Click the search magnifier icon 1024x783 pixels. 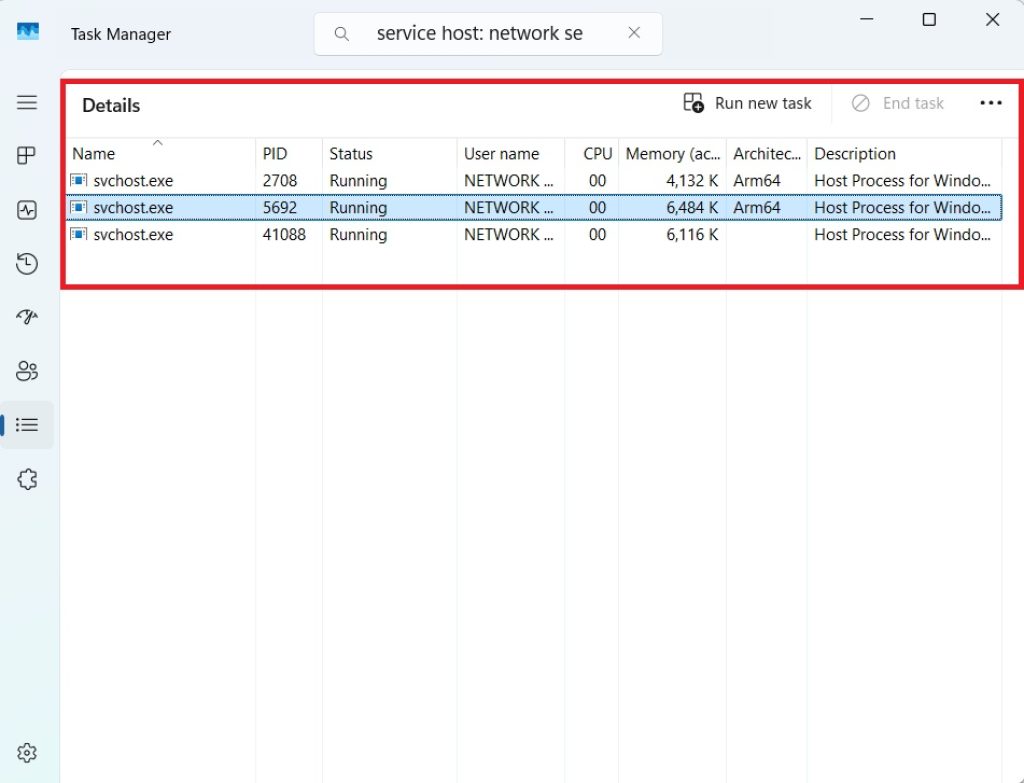pyautogui.click(x=342, y=34)
